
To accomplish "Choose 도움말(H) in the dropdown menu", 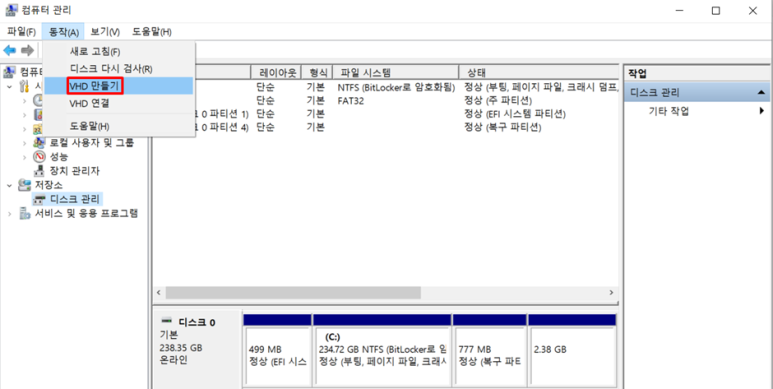I will 118,126.
